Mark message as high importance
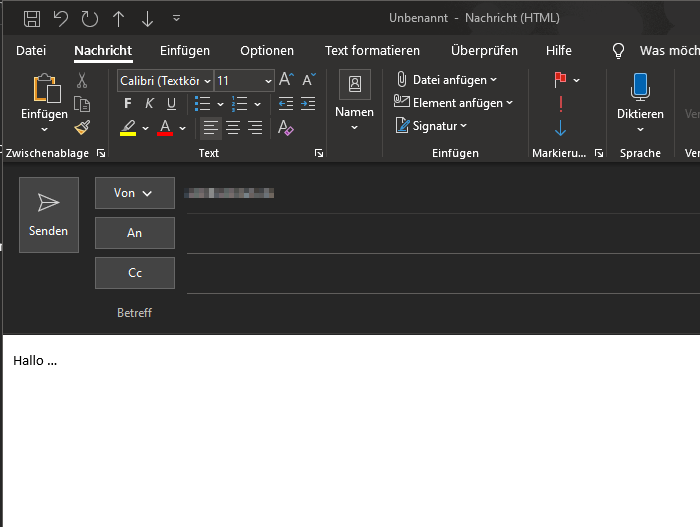Screen dimensions: 700x527 [560, 104]
